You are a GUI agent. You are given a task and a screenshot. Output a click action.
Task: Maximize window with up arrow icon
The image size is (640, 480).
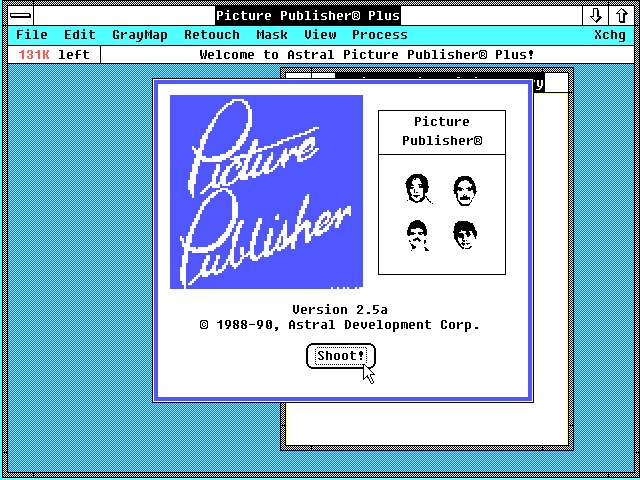[x=621, y=16]
